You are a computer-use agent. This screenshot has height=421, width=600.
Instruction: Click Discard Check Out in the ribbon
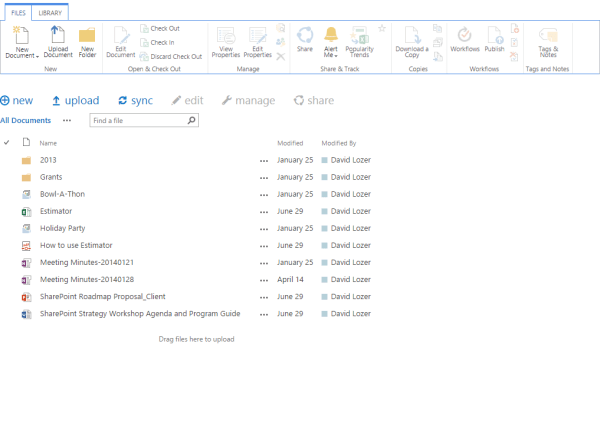coord(171,57)
